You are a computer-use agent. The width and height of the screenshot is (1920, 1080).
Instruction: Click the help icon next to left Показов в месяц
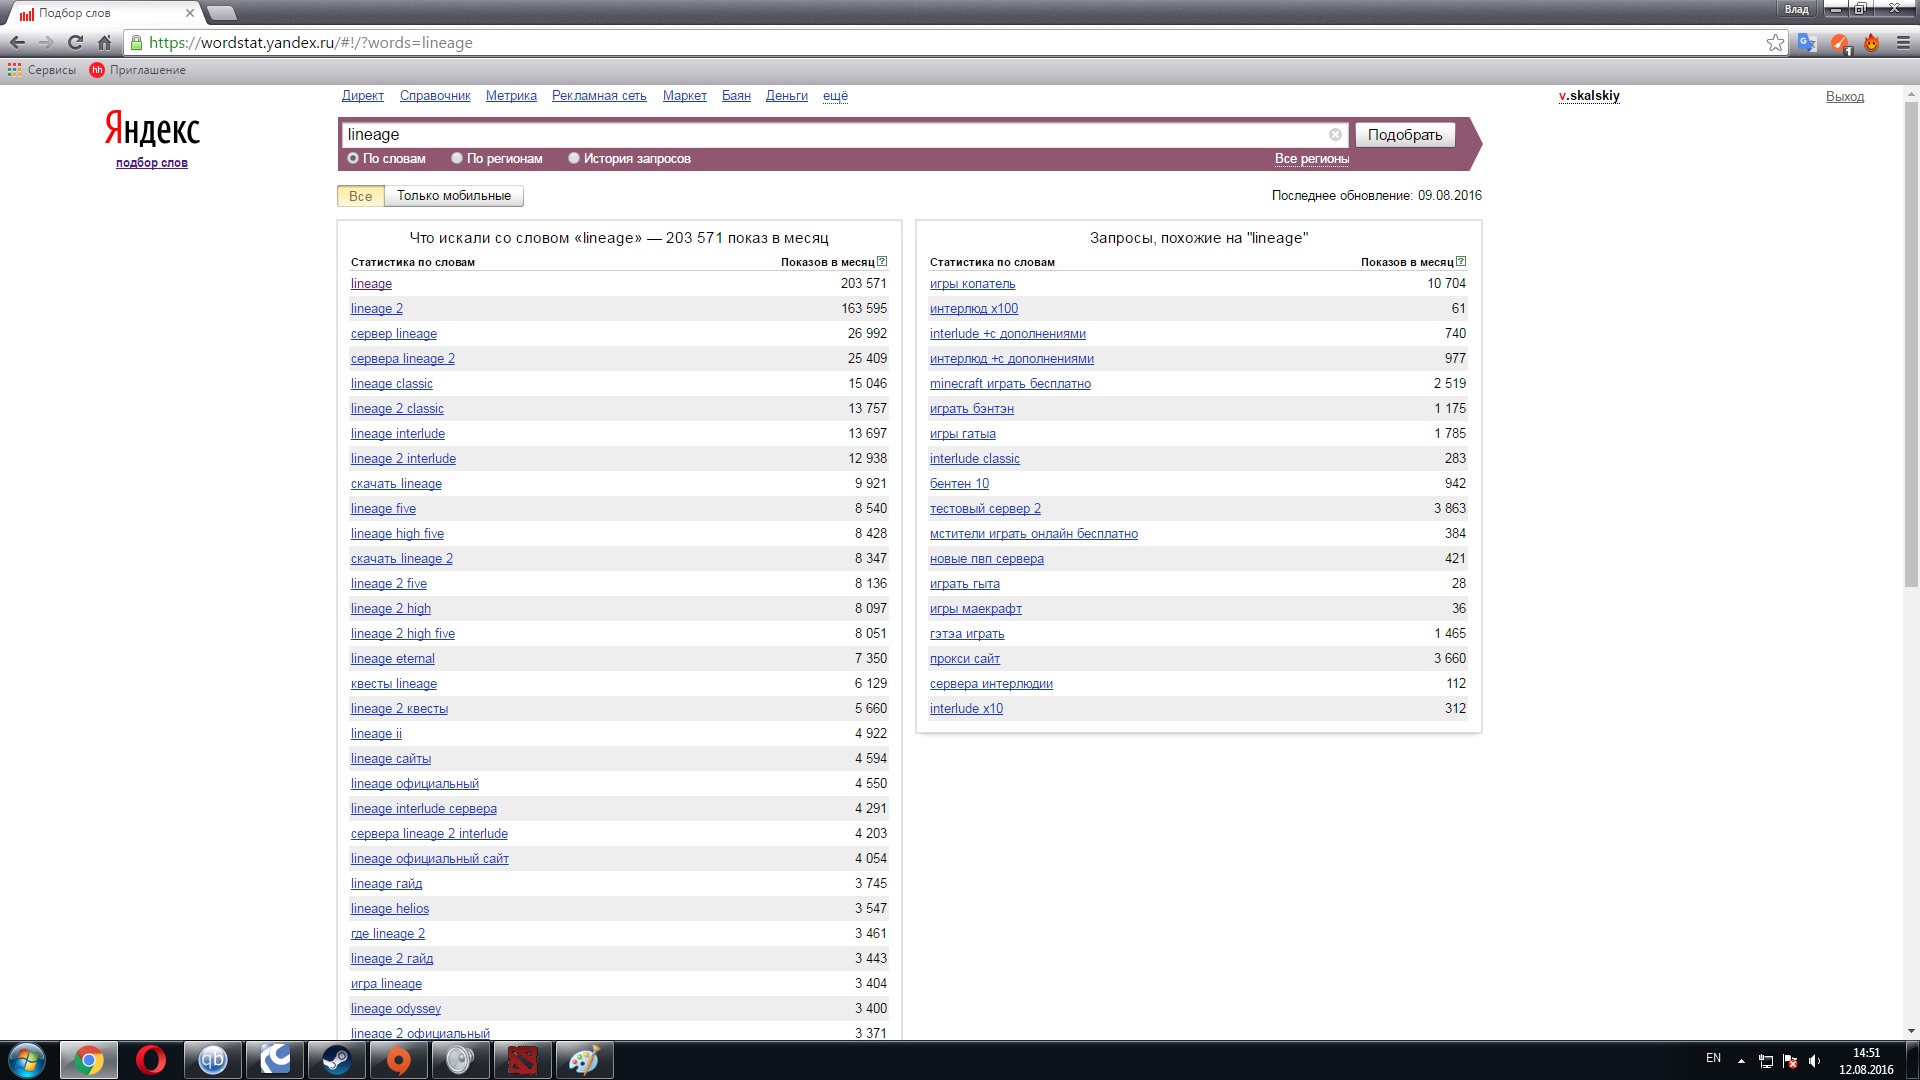tap(881, 262)
